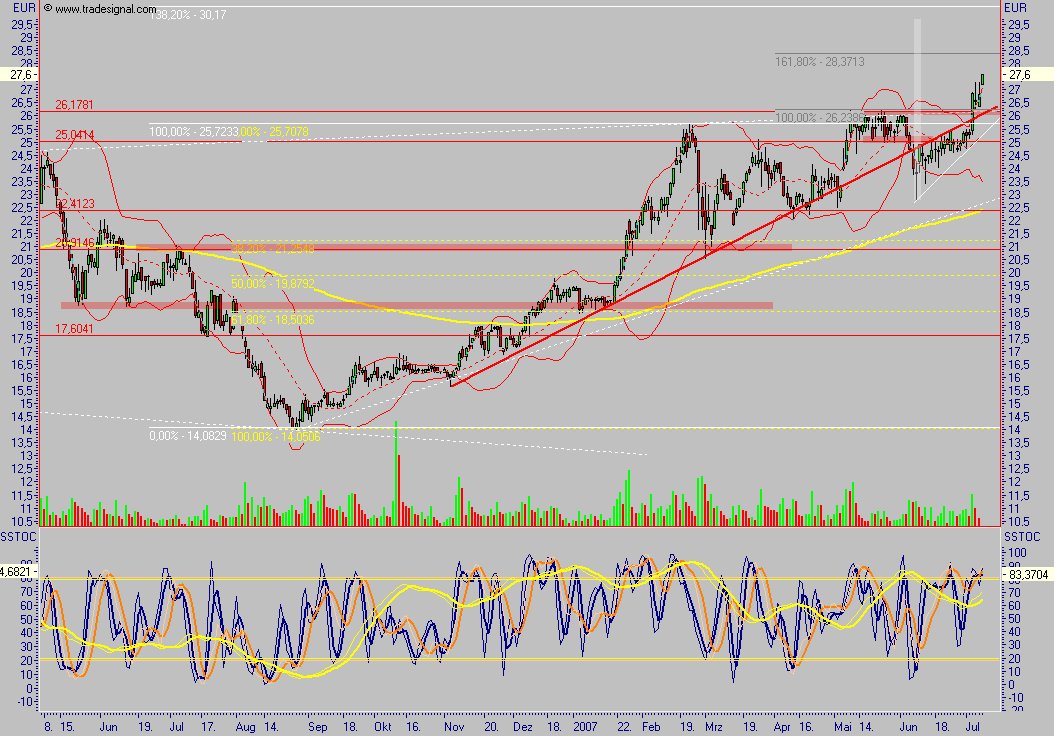Click the red 22,4123 level label
The image size is (1054, 736).
75,204
